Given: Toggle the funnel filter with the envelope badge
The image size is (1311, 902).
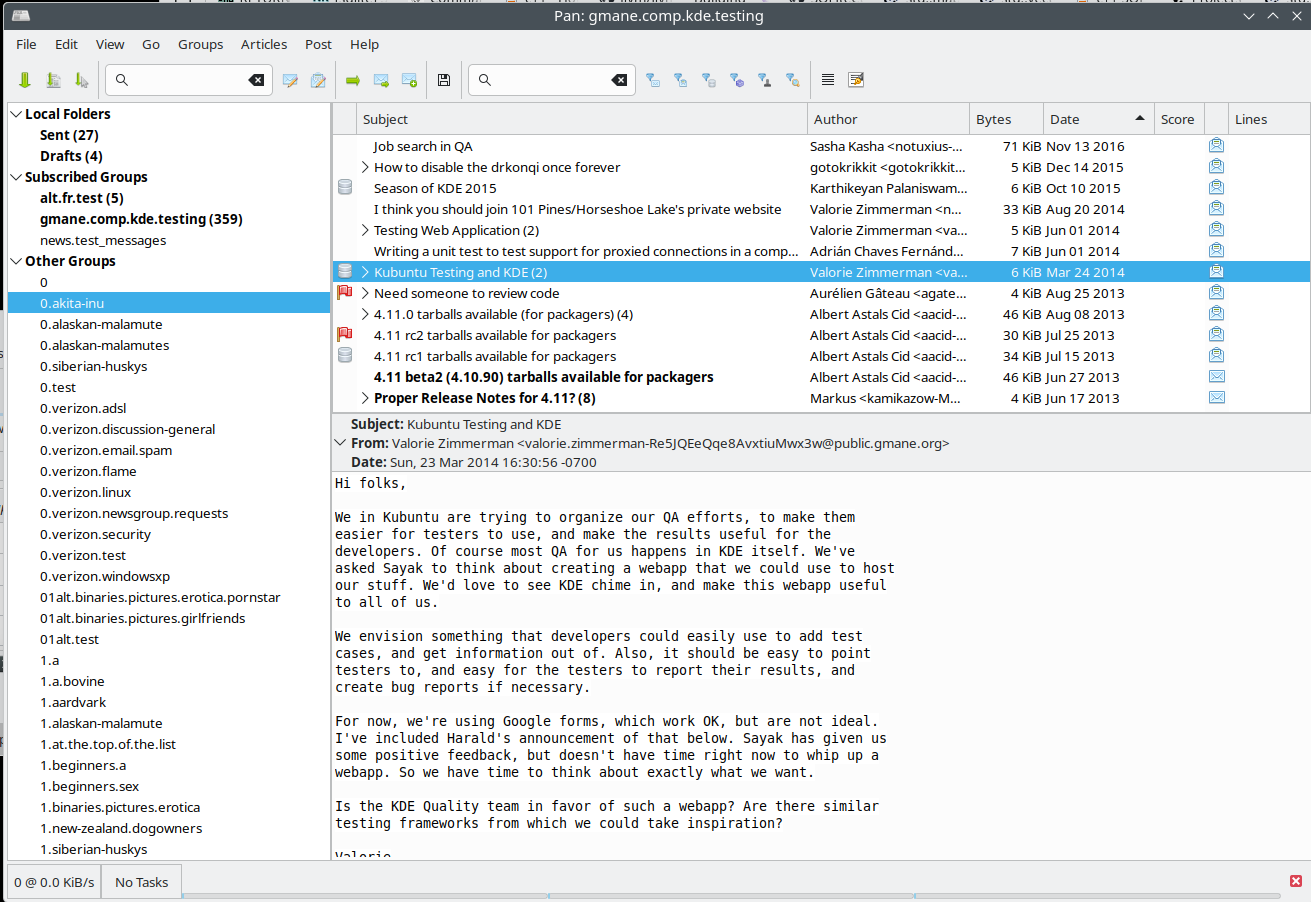Looking at the screenshot, I should (652, 80).
